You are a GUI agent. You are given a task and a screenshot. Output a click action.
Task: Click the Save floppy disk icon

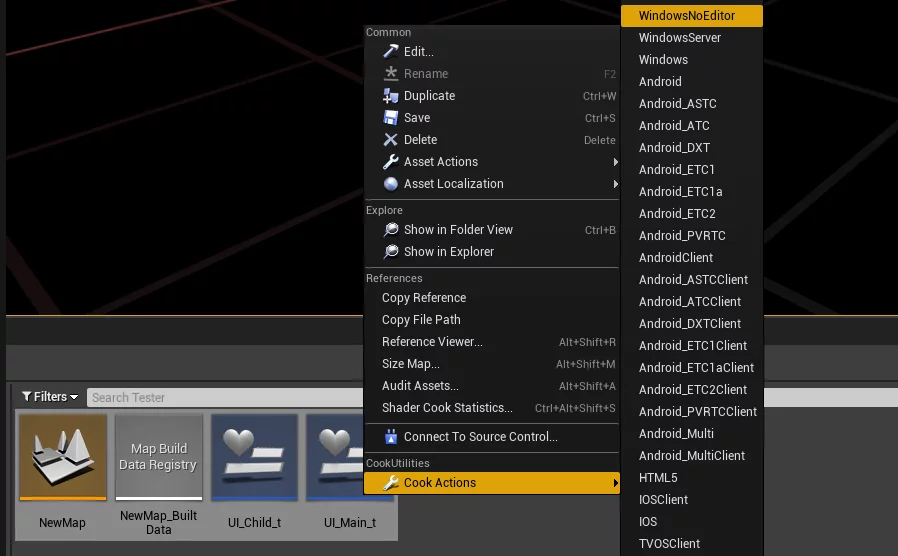tap(391, 118)
